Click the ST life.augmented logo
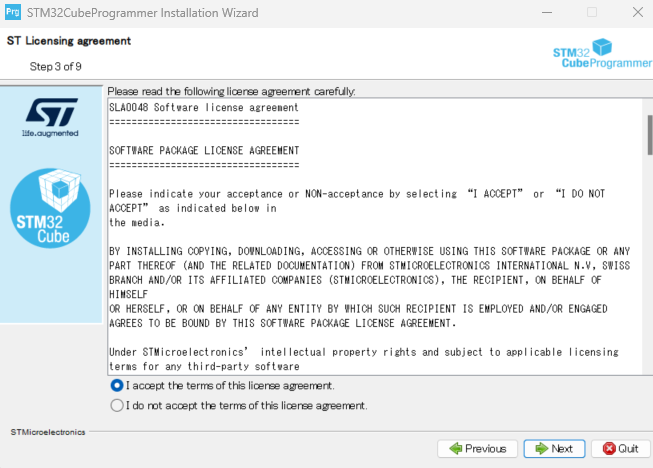 pyautogui.click(x=50, y=118)
